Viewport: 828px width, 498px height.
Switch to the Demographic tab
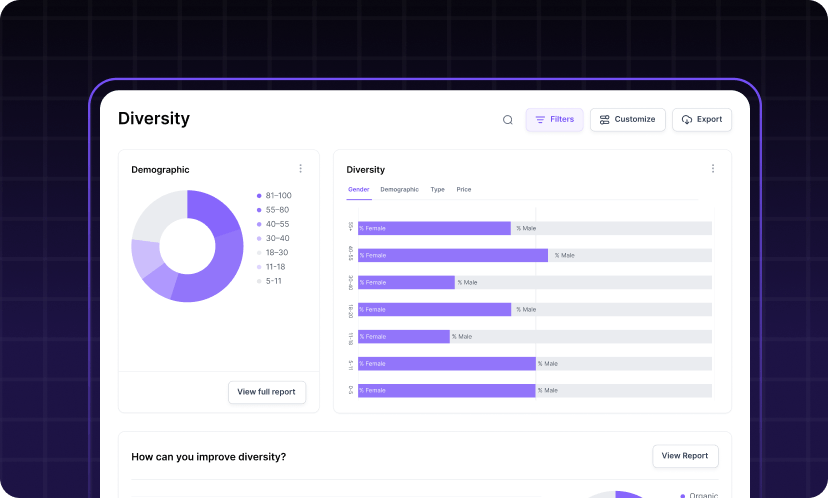[x=399, y=189]
